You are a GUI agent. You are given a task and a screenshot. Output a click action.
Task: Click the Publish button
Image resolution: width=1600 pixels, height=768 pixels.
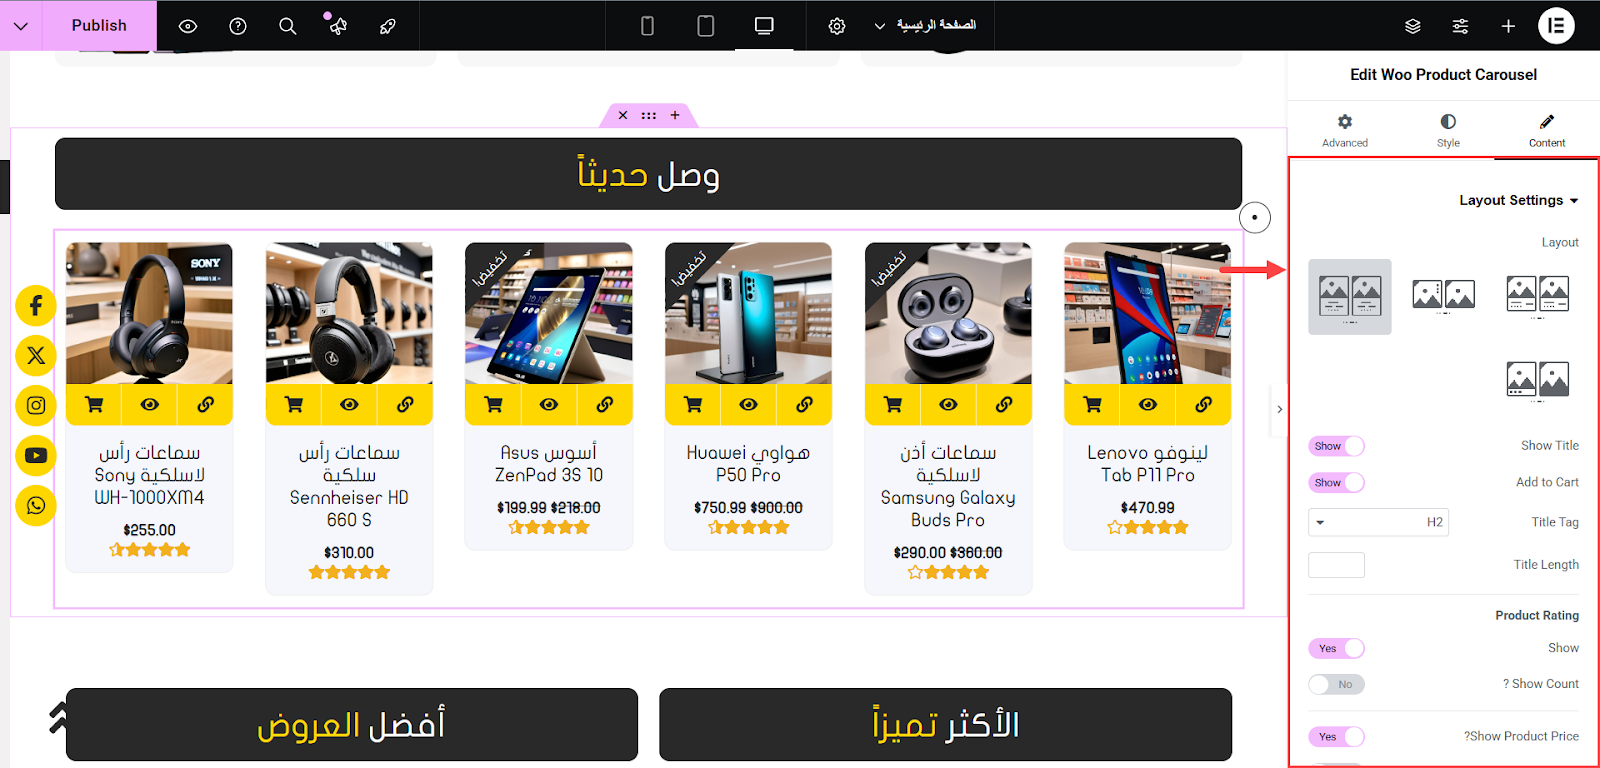(x=99, y=26)
